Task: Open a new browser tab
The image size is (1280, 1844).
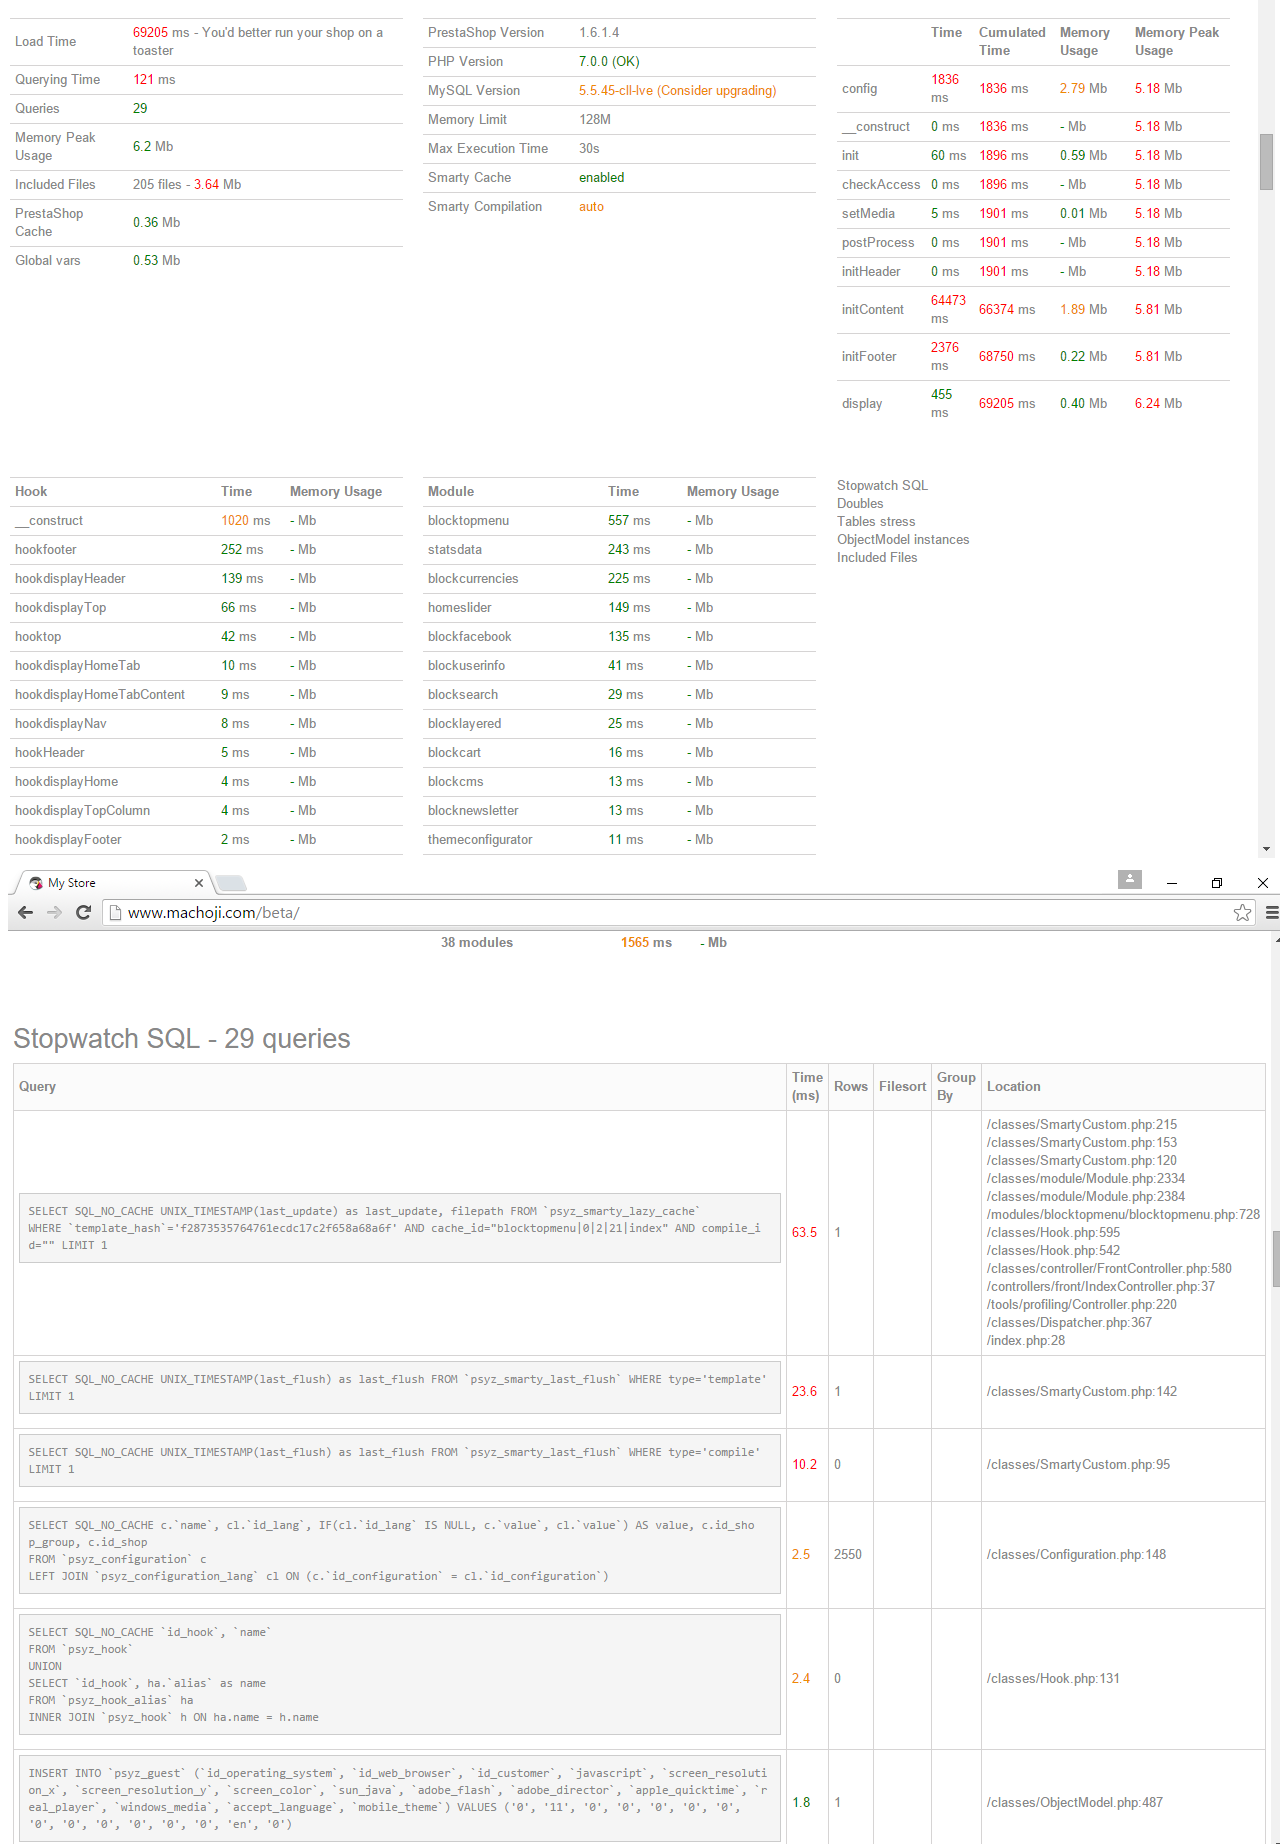Action: point(231,883)
